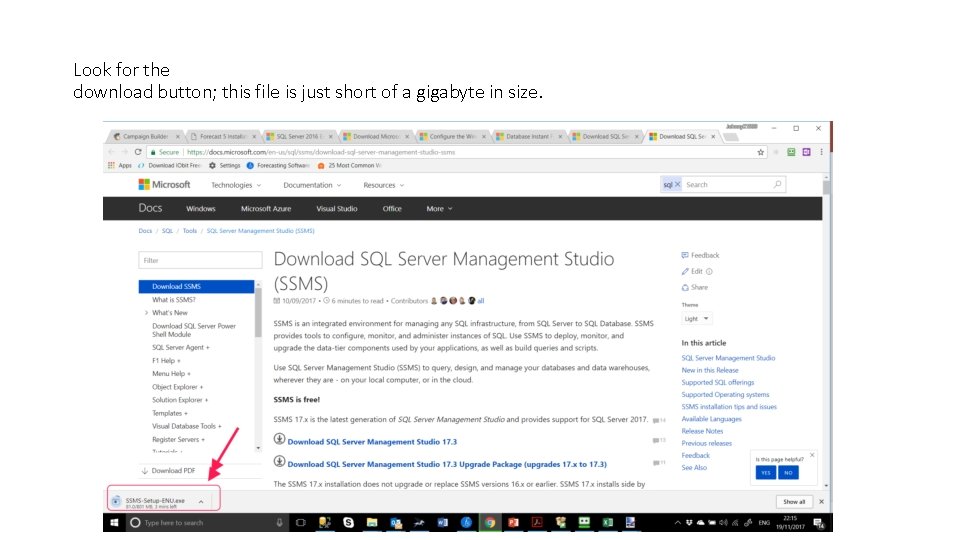
Task: Remove the sql search scope tag
Action: pos(677,184)
